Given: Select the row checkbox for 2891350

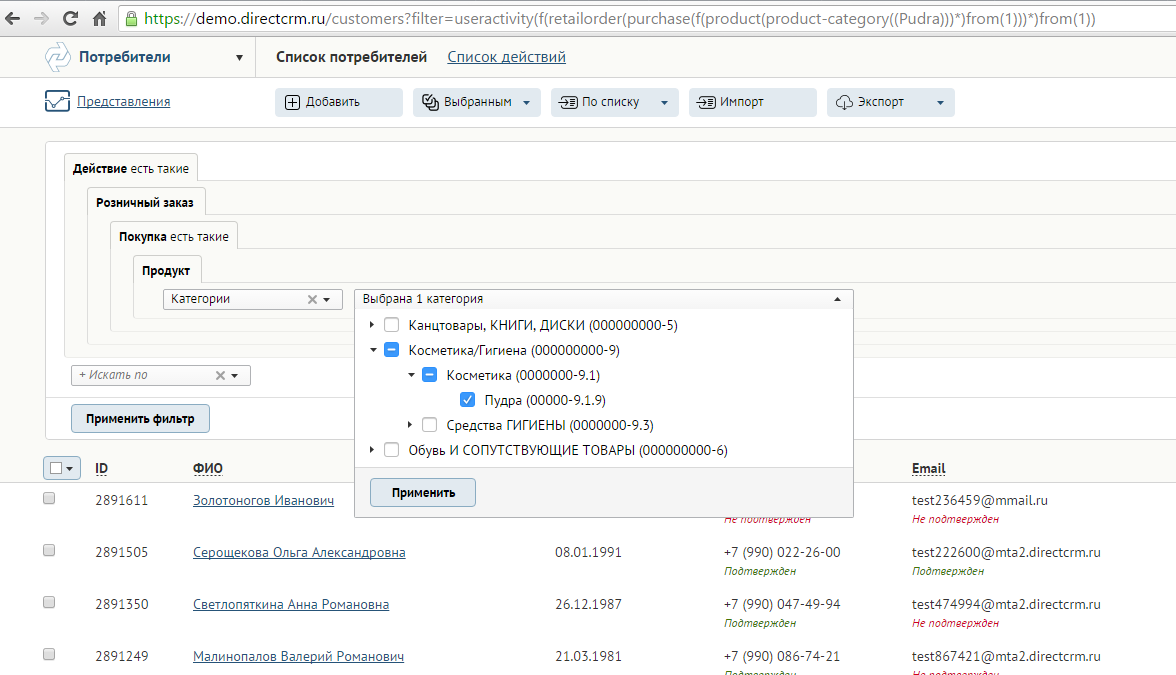Looking at the screenshot, I should [x=50, y=602].
